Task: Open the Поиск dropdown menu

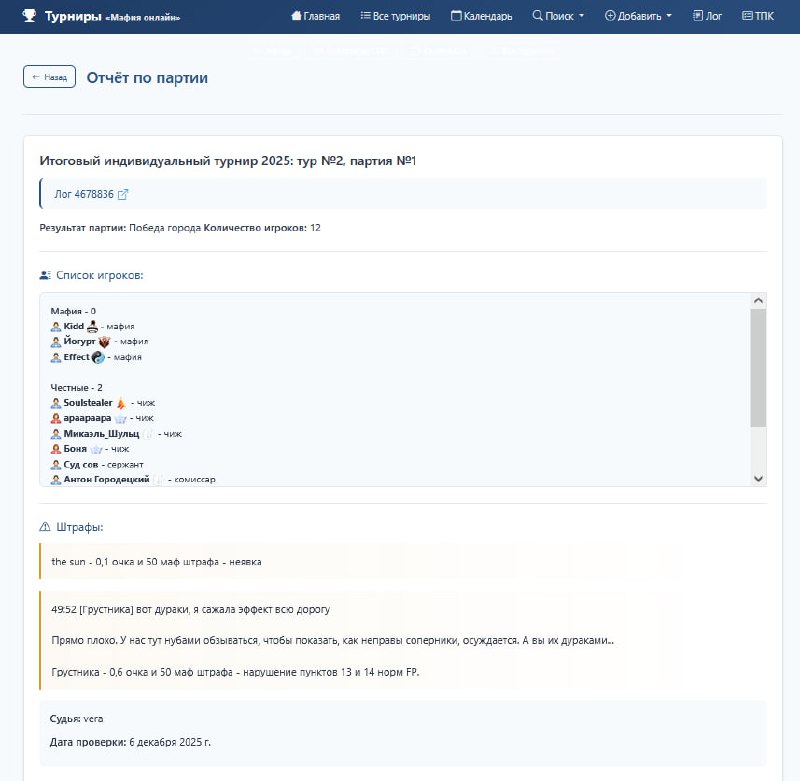Action: (x=559, y=16)
